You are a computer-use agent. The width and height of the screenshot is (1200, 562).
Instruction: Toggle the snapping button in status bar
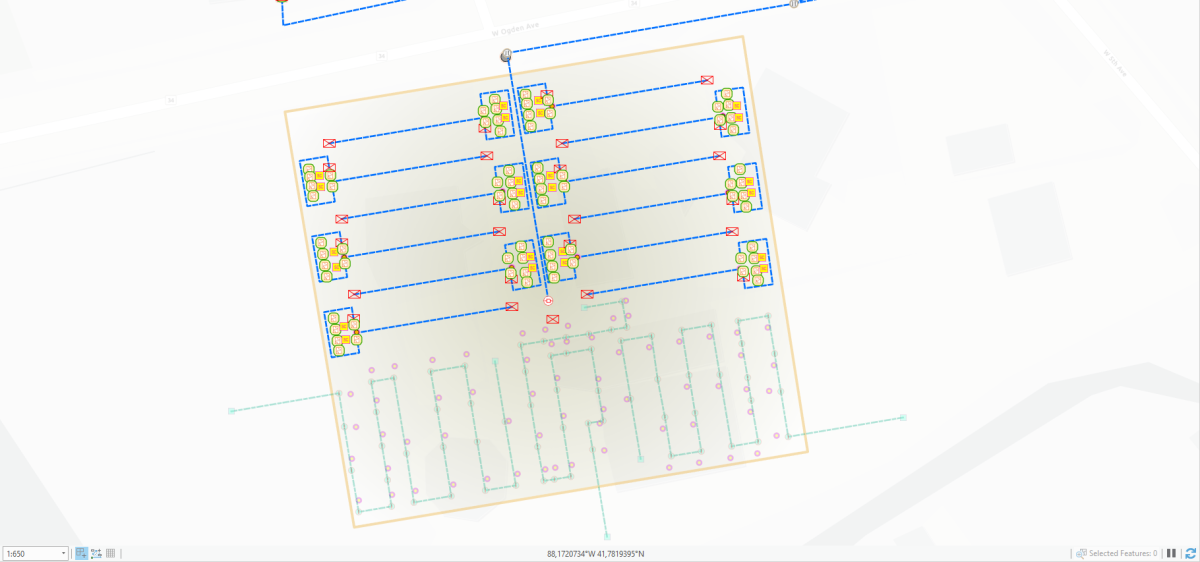(x=82, y=553)
